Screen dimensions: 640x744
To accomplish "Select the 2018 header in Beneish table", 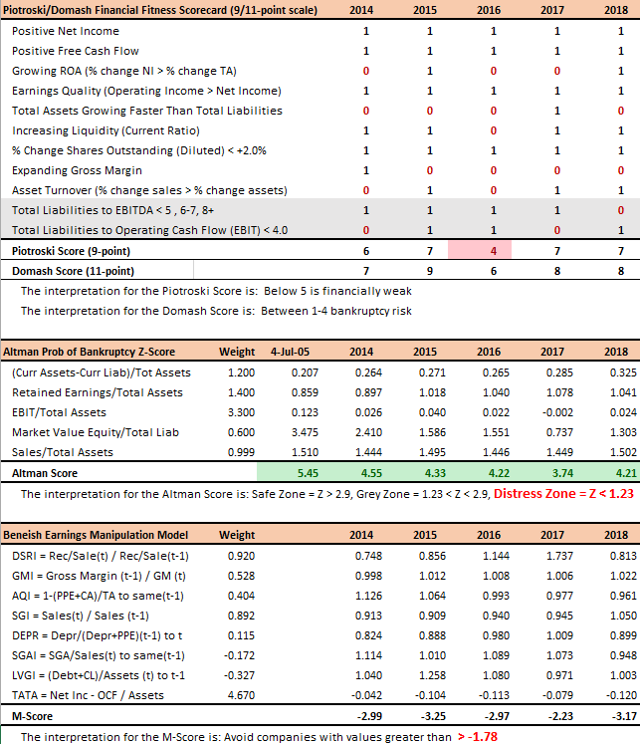I will coord(616,535).
